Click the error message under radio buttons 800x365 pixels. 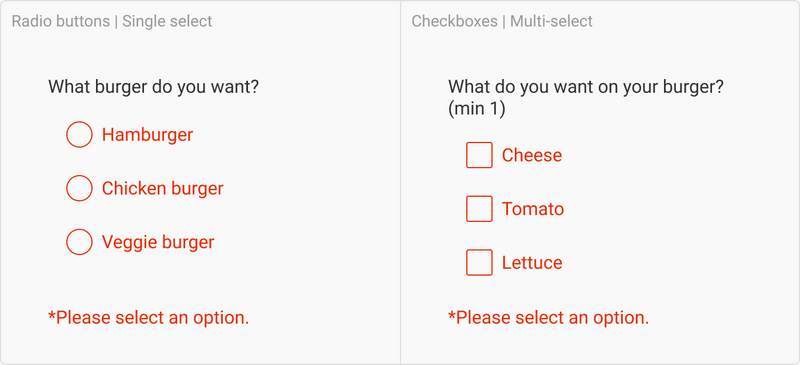[x=148, y=318]
